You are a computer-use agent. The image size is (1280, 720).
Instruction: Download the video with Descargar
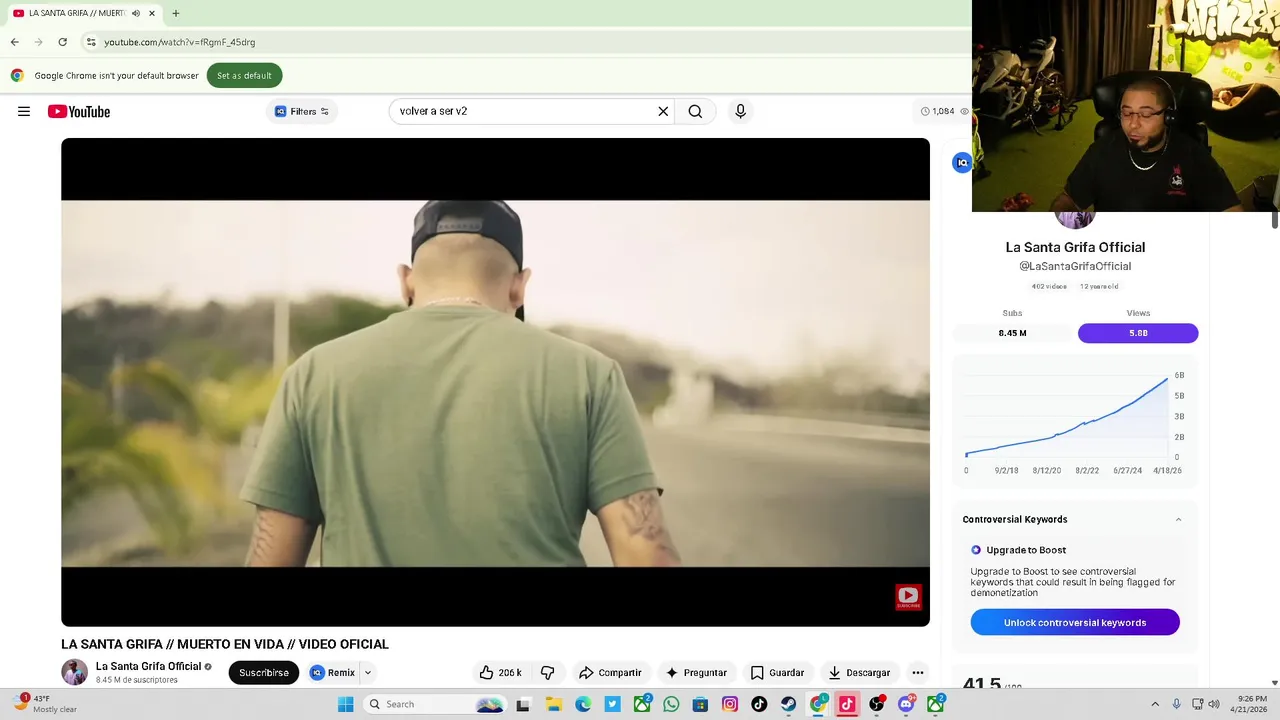tap(858, 673)
